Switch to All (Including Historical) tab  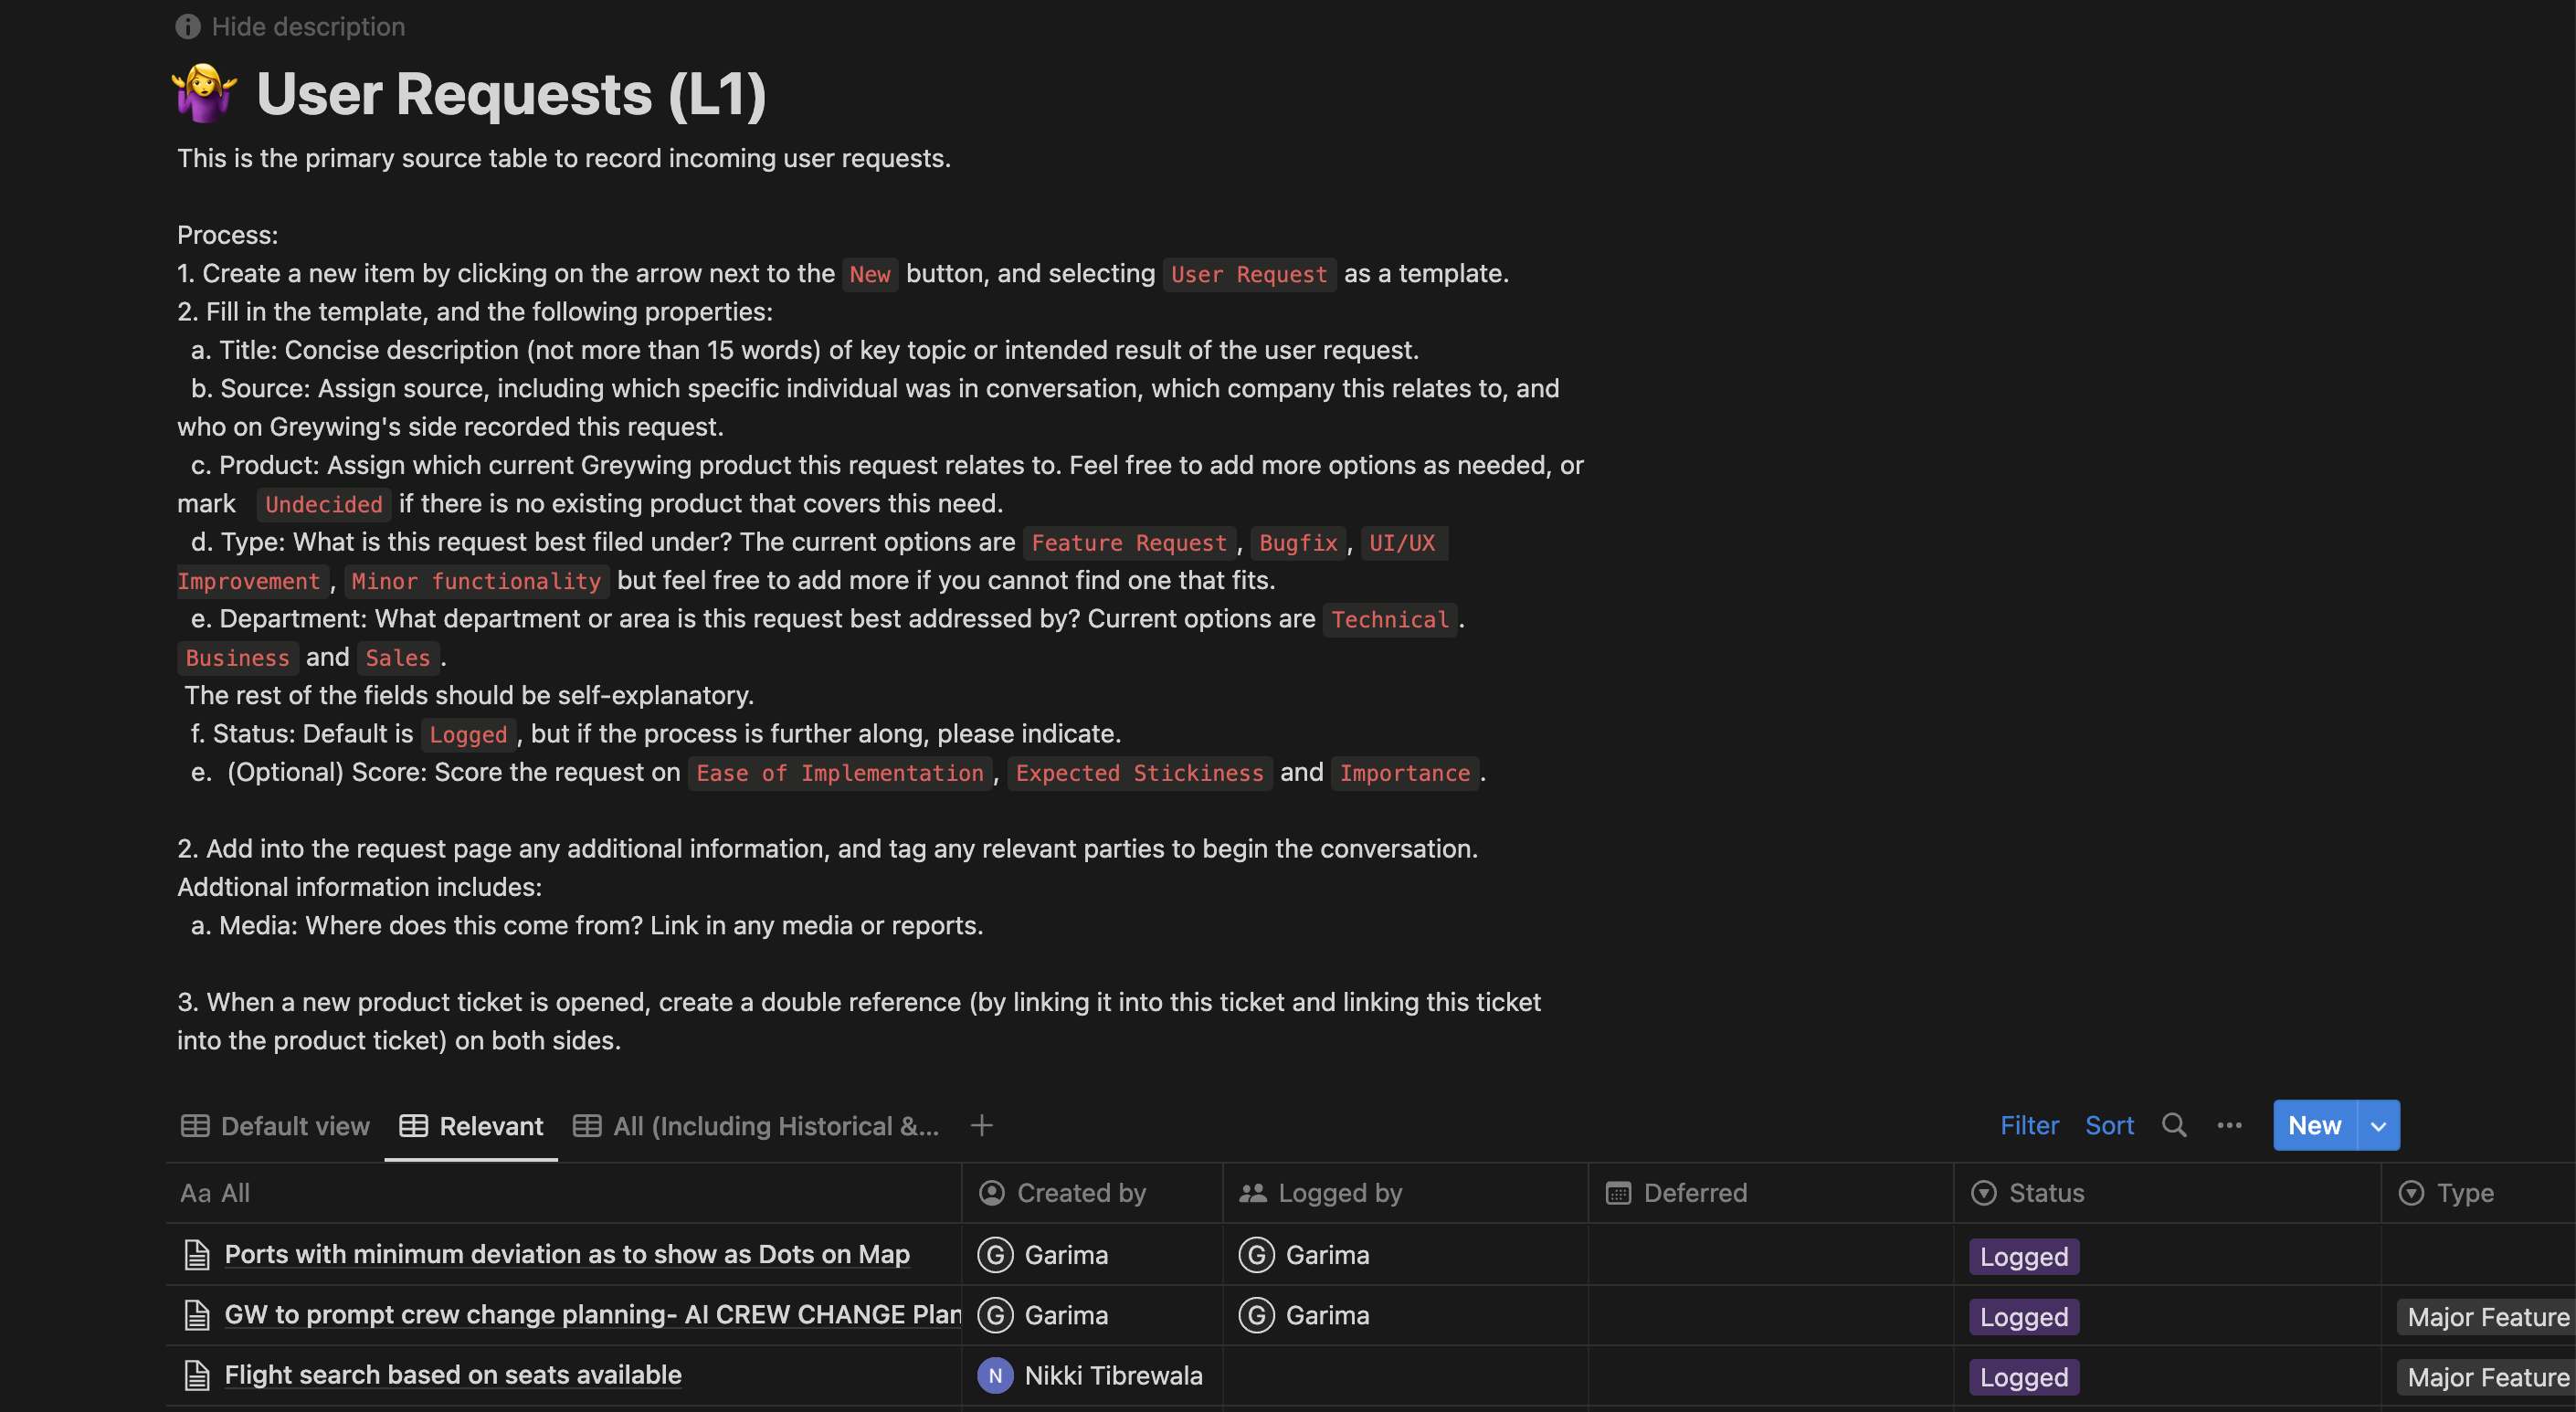(756, 1126)
